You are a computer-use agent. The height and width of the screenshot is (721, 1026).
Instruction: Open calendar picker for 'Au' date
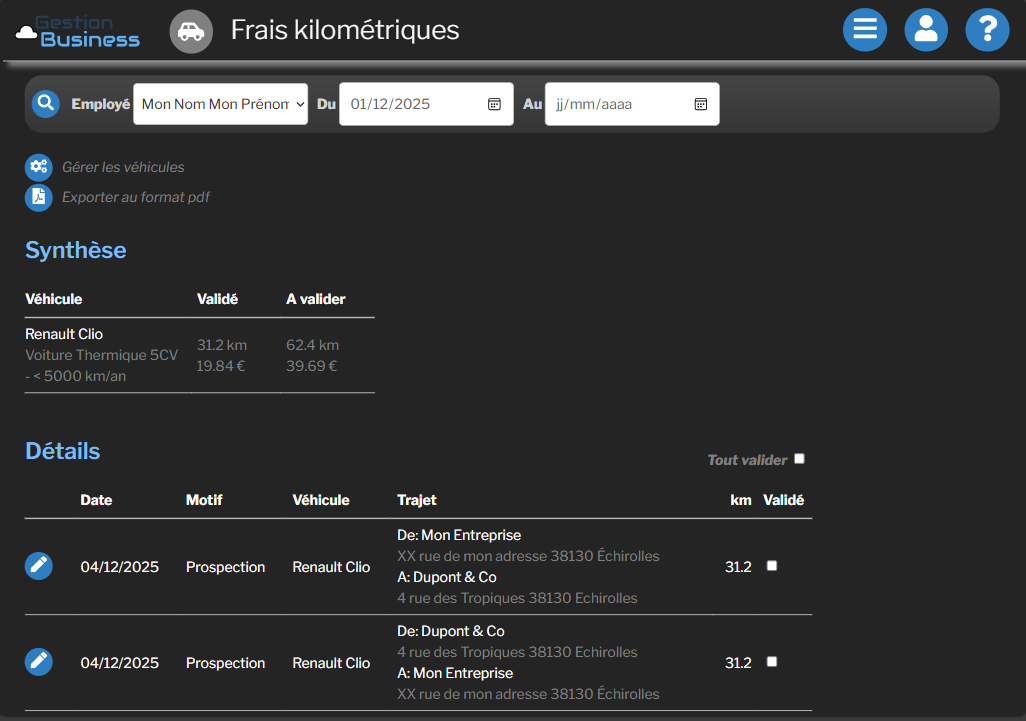tap(701, 104)
